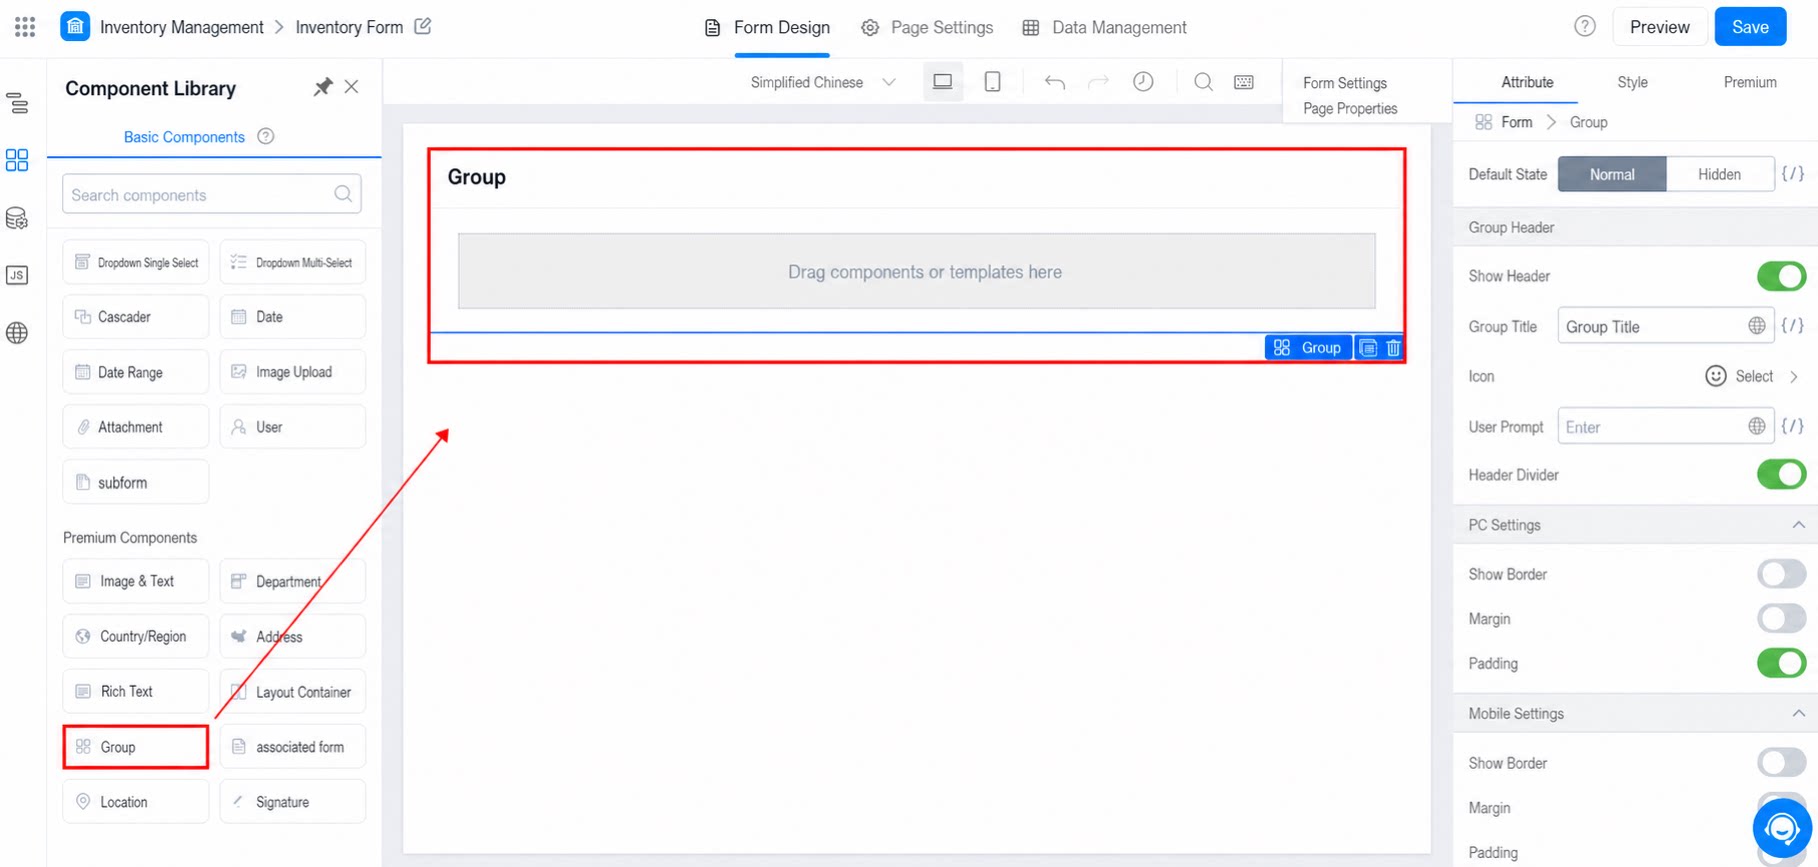Disable the Header Divider switch
This screenshot has height=867, width=1818.
tap(1781, 475)
